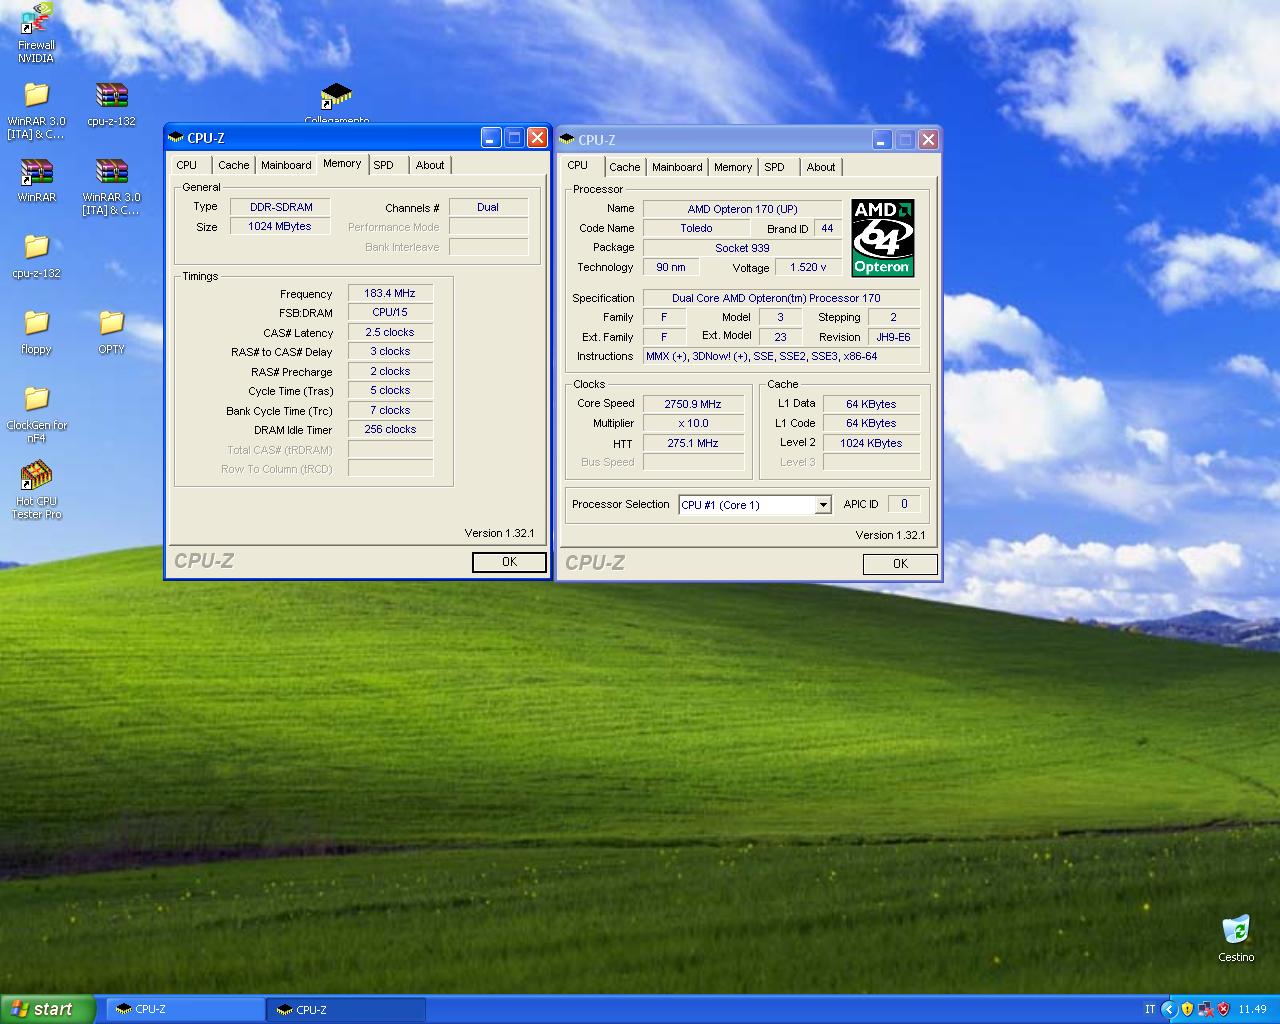This screenshot has width=1280, height=1024.
Task: Click the DDR-SDRAM type field
Action: click(x=280, y=207)
